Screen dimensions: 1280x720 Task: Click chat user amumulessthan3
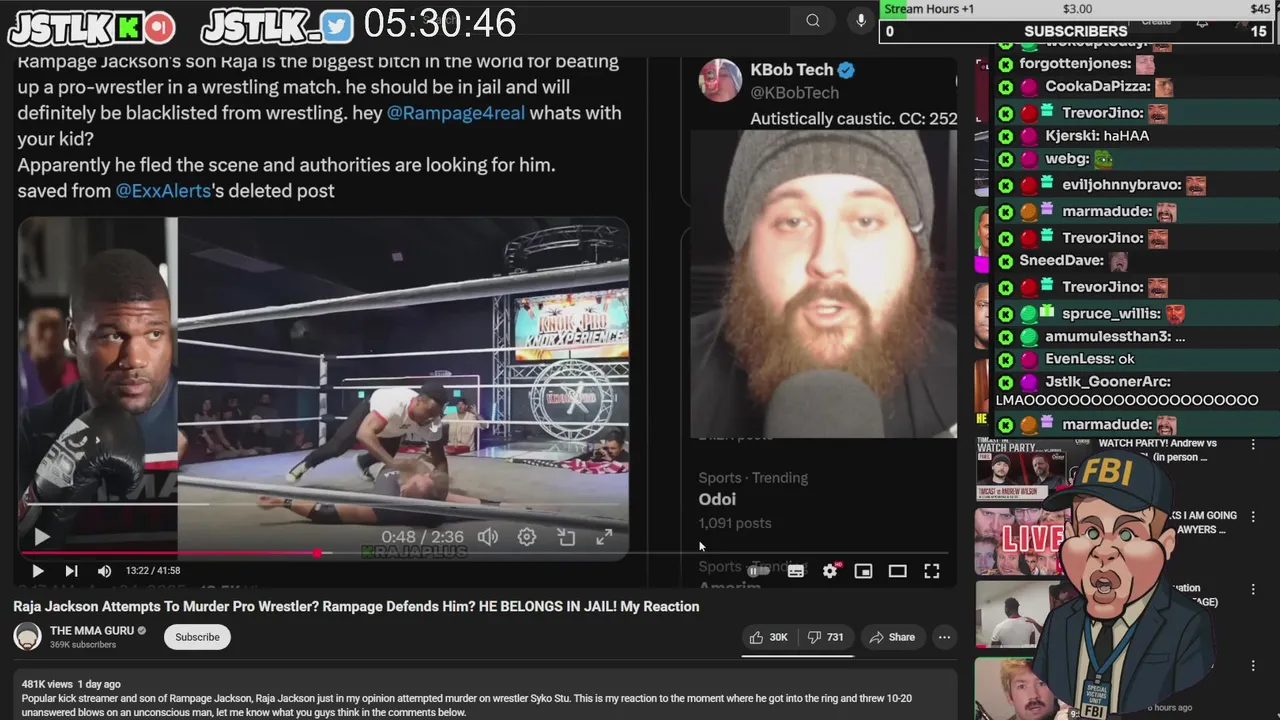[x=1107, y=337]
